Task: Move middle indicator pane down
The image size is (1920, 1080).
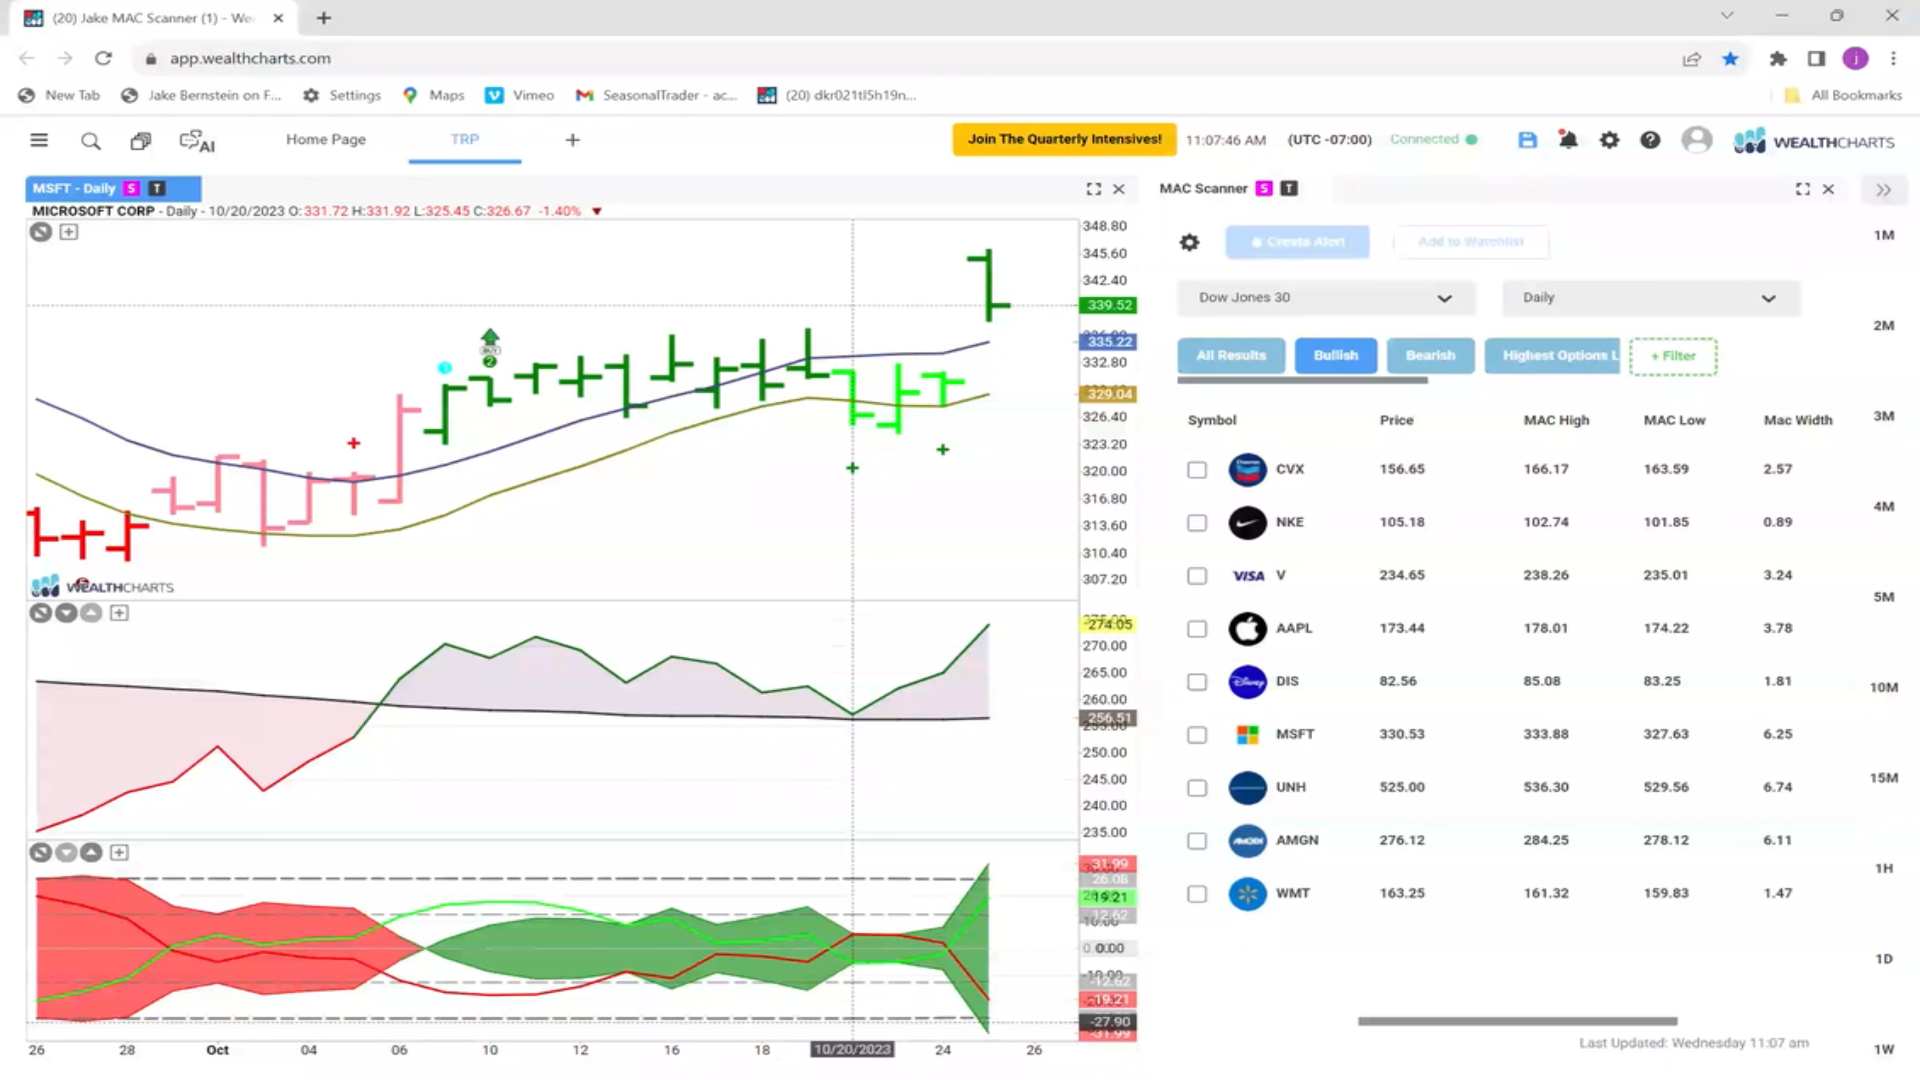Action: 66,613
